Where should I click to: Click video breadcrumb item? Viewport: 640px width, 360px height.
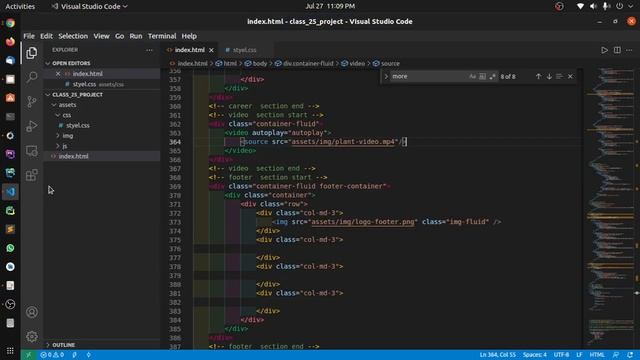pos(357,64)
